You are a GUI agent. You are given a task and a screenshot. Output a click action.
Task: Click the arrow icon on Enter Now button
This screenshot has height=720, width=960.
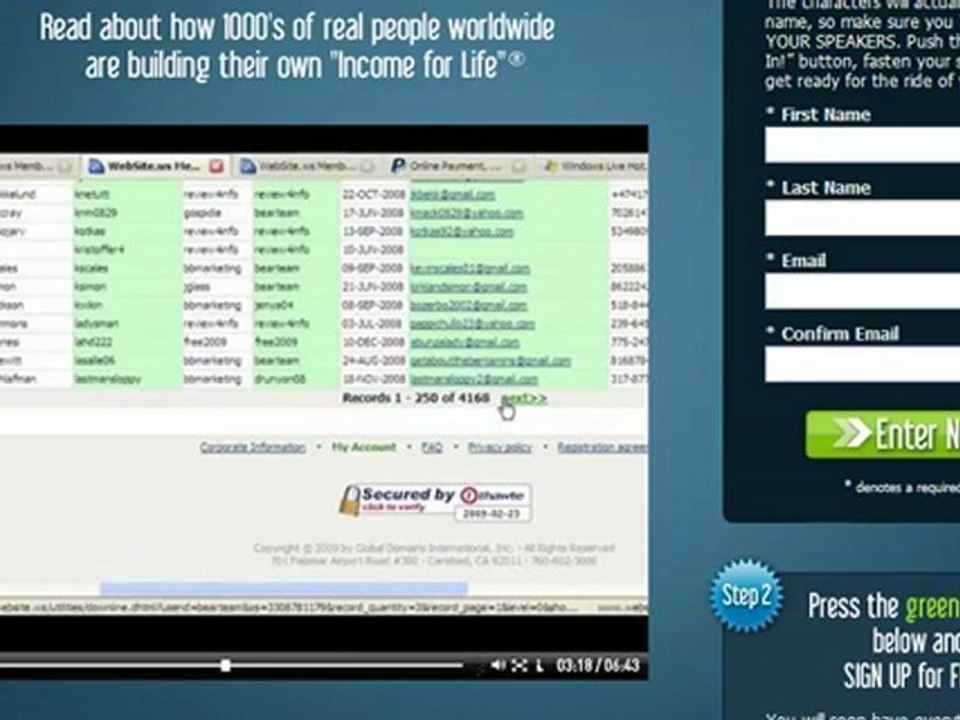click(852, 433)
